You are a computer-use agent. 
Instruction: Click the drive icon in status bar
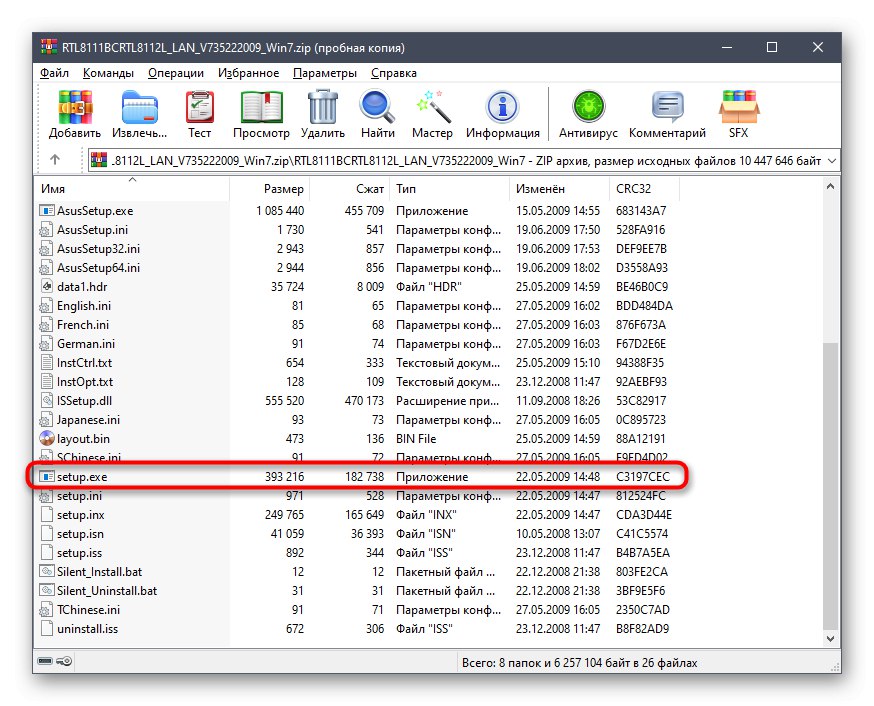point(45,661)
